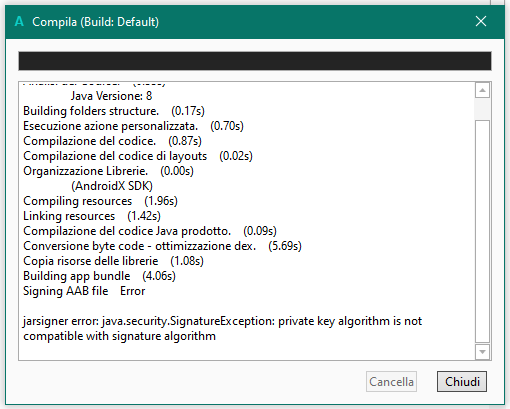Click the 'Compiling resources' log line
The height and width of the screenshot is (409, 510).
click(100, 201)
